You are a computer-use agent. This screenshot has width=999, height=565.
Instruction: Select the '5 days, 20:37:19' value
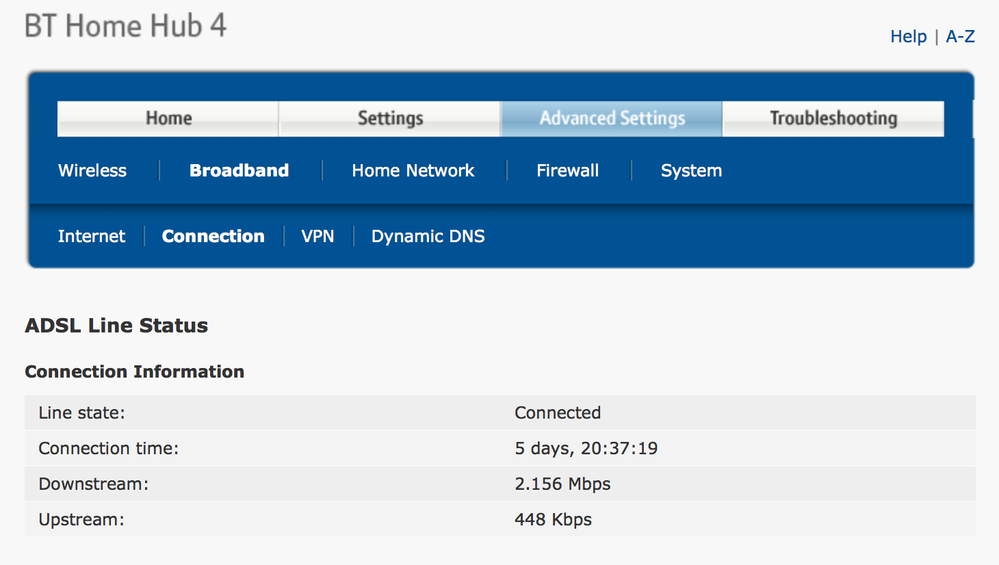click(586, 448)
